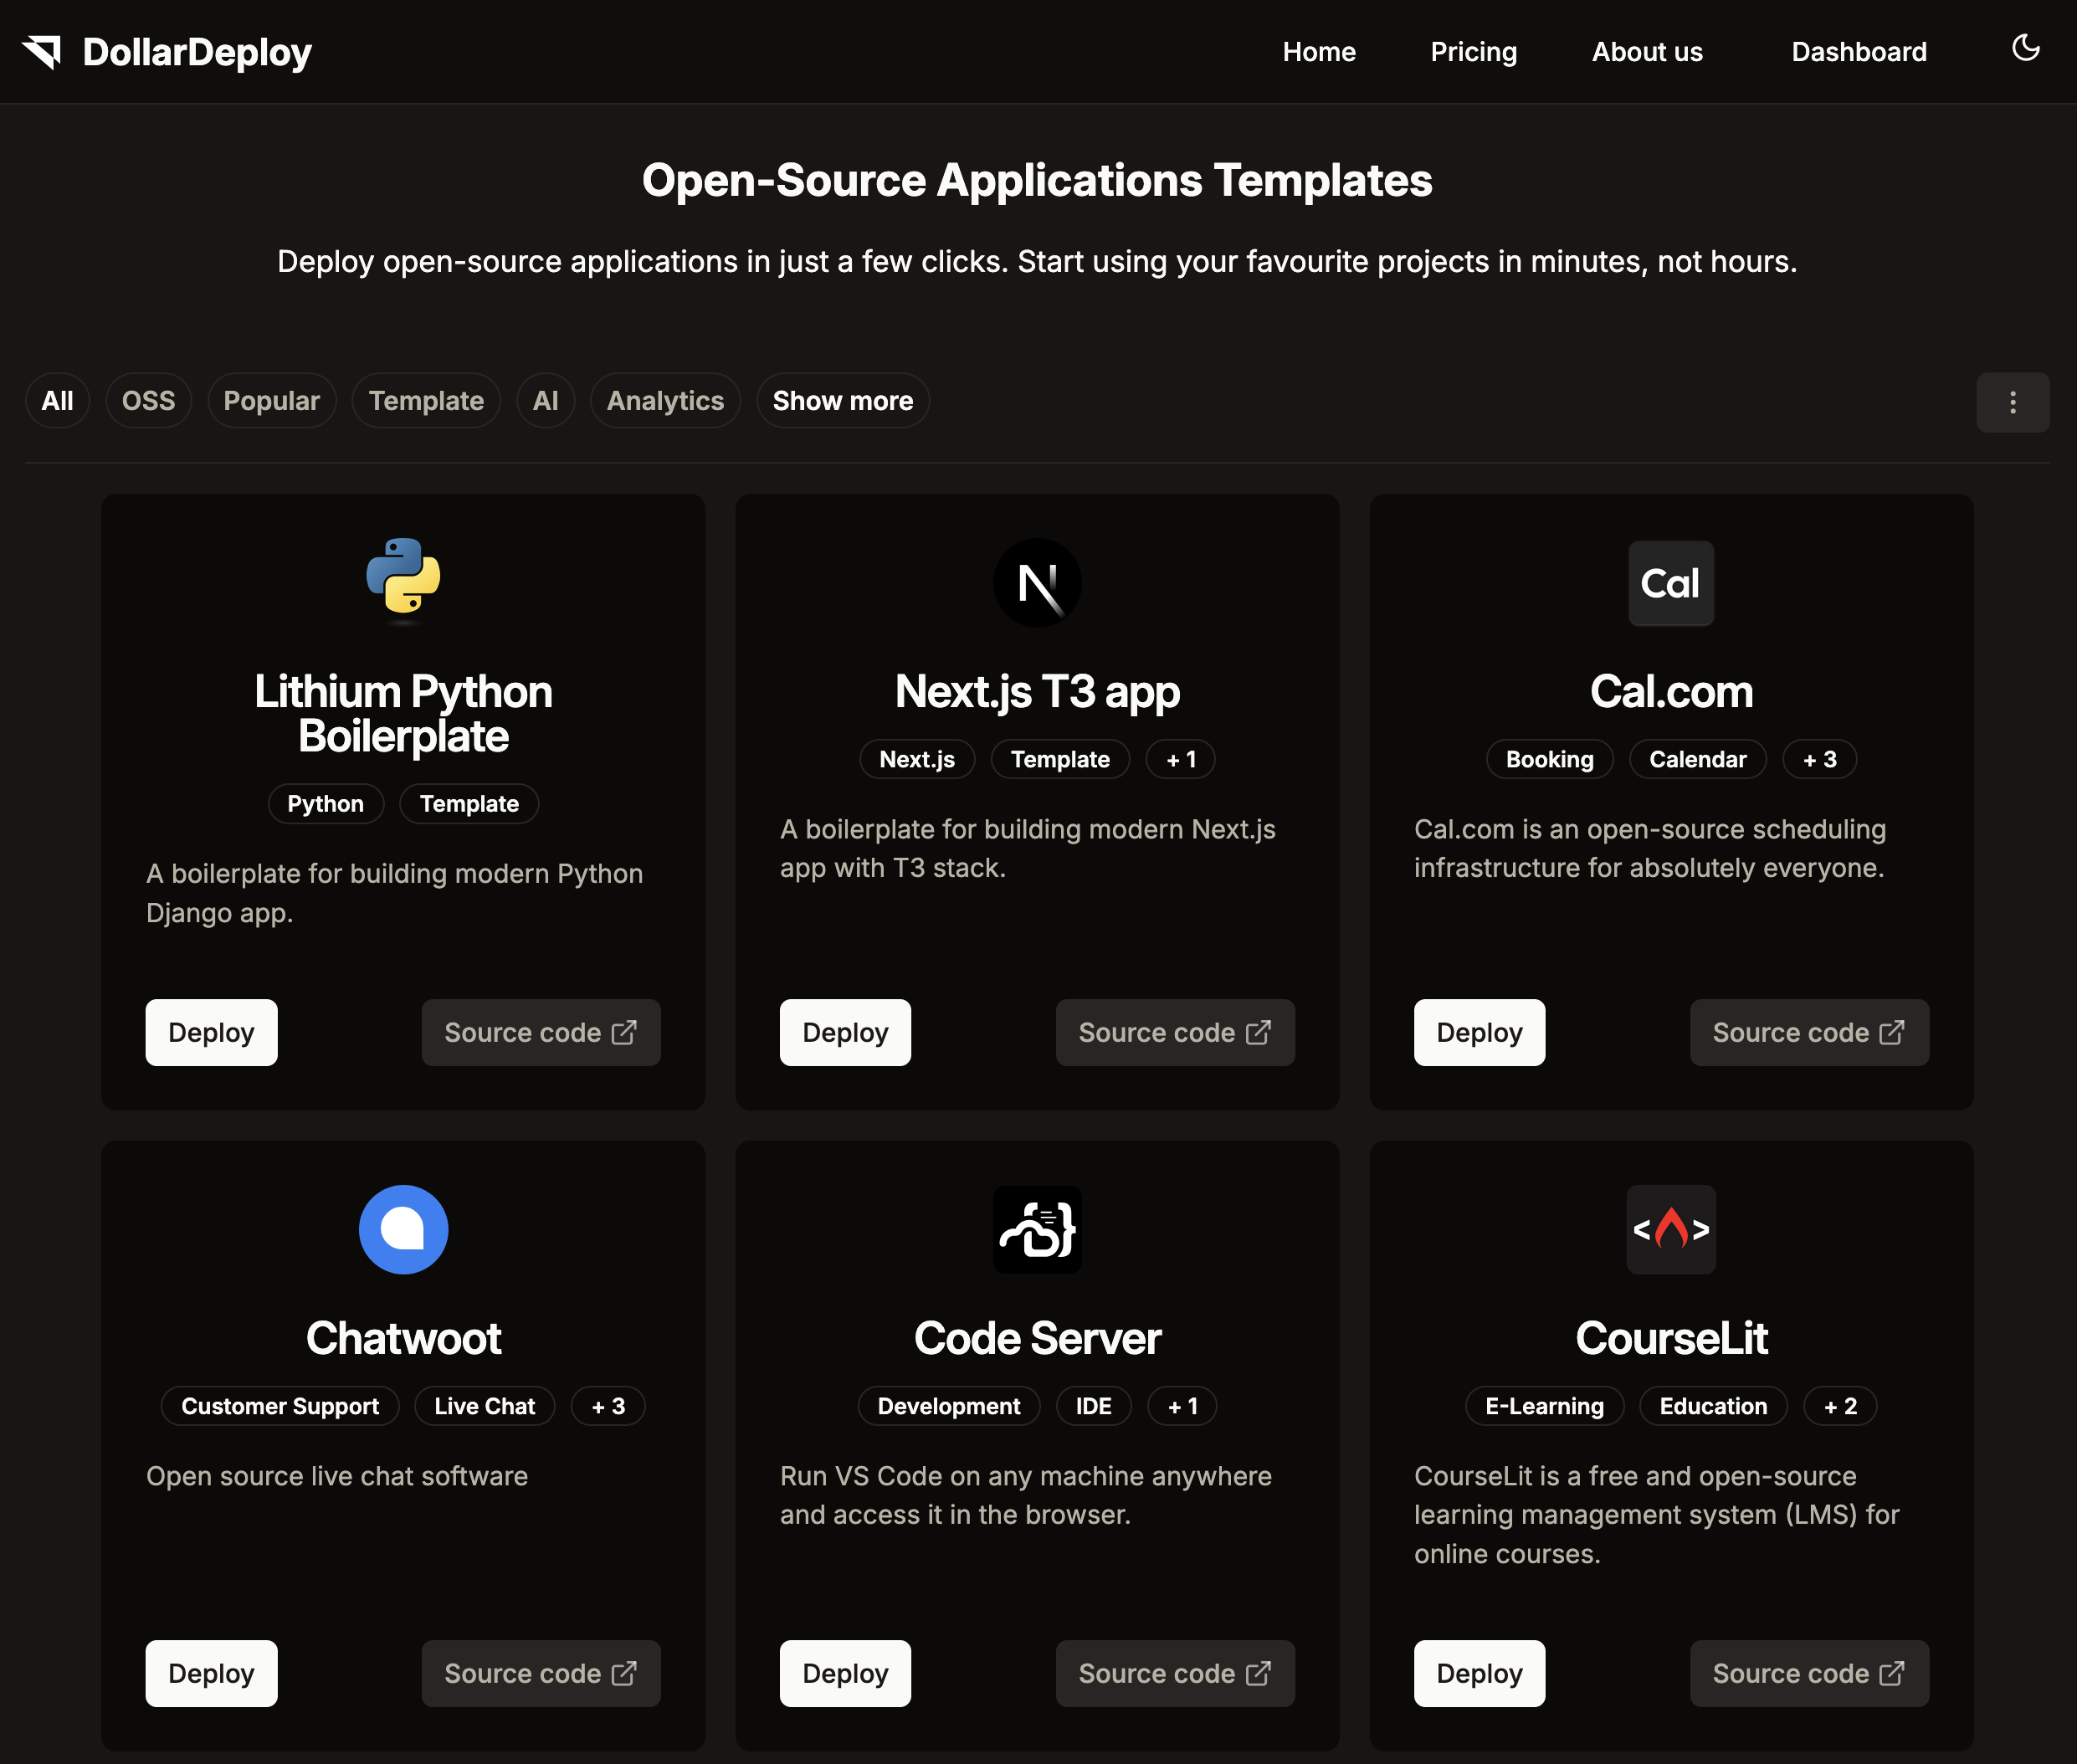The width and height of the screenshot is (2077, 1764).
Task: Open About us in navigation
Action: 1647,52
